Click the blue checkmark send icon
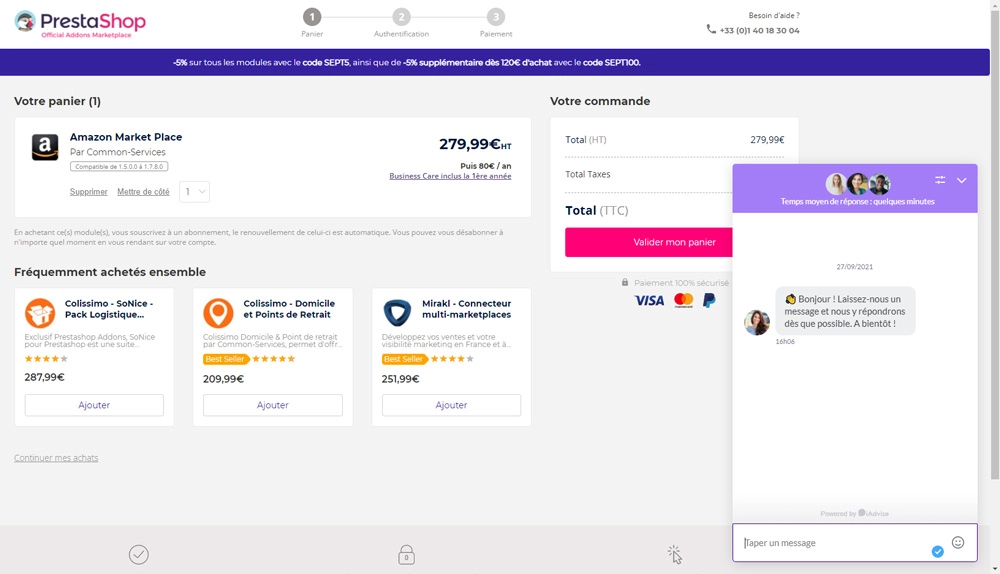The height and width of the screenshot is (574, 1000). pyautogui.click(x=938, y=552)
